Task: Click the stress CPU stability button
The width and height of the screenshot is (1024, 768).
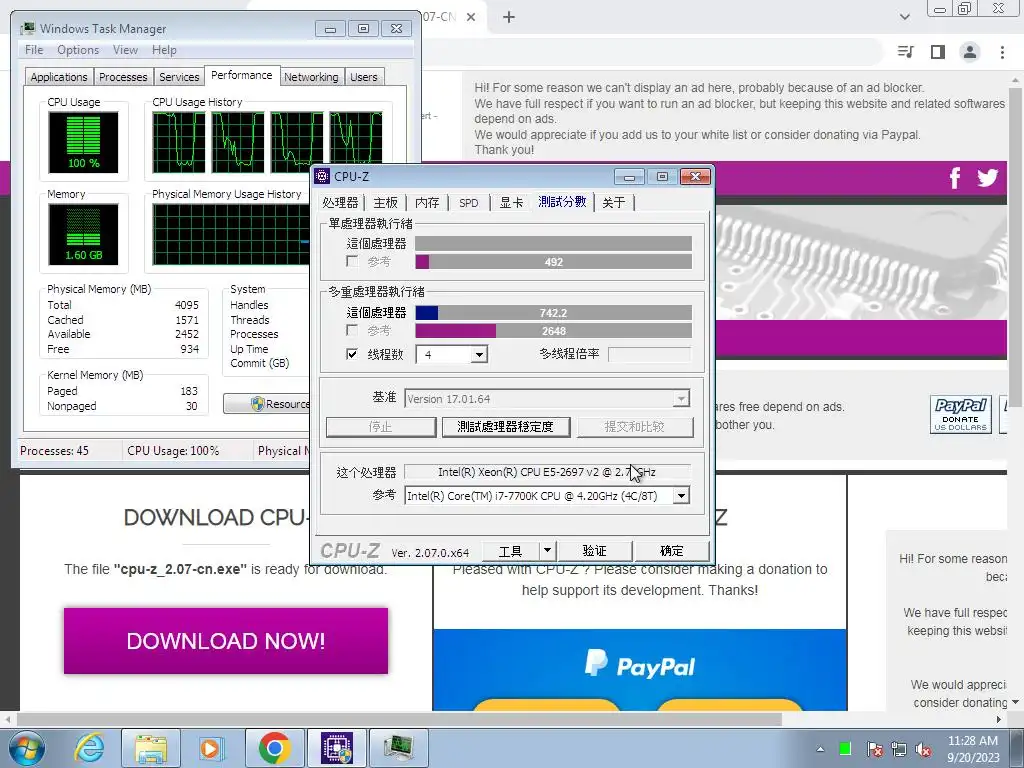Action: tap(505, 427)
